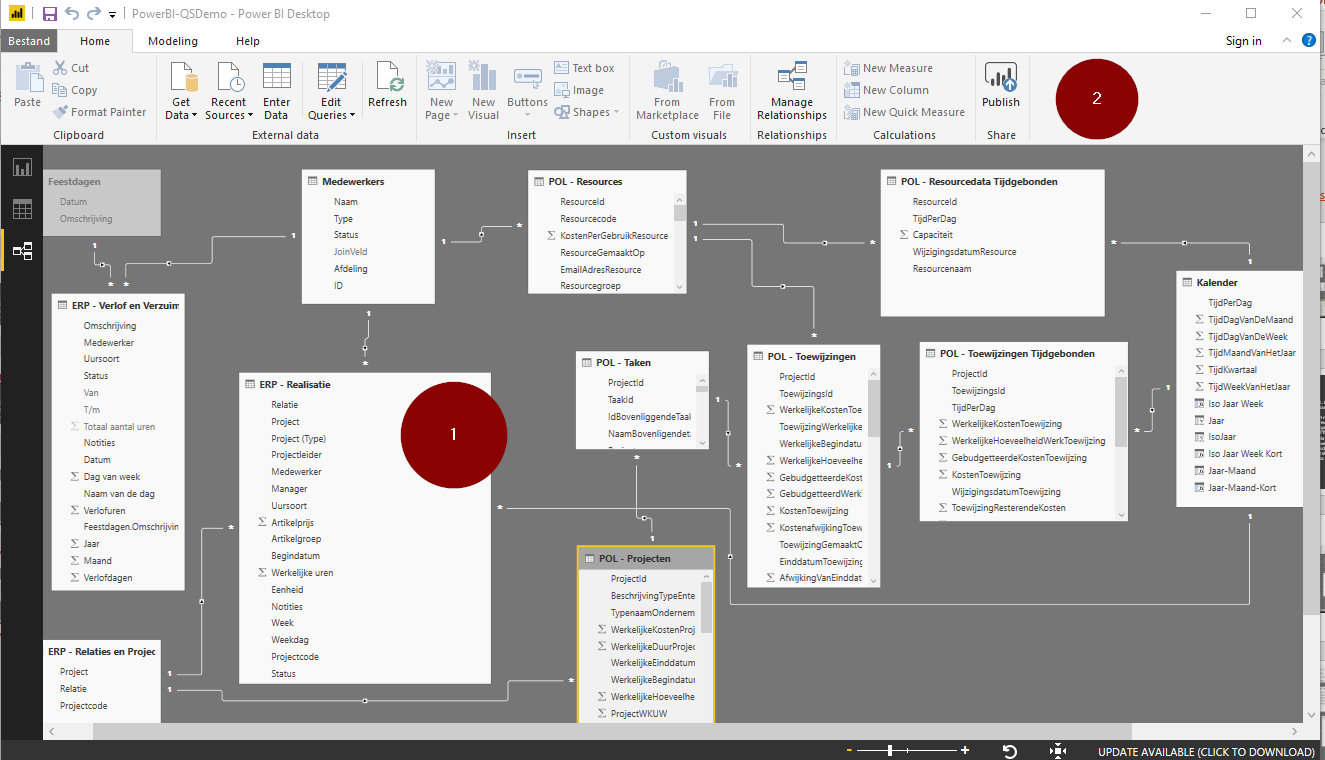Click From Marketplace custom visuals
1325x760 pixels.
tap(667, 92)
